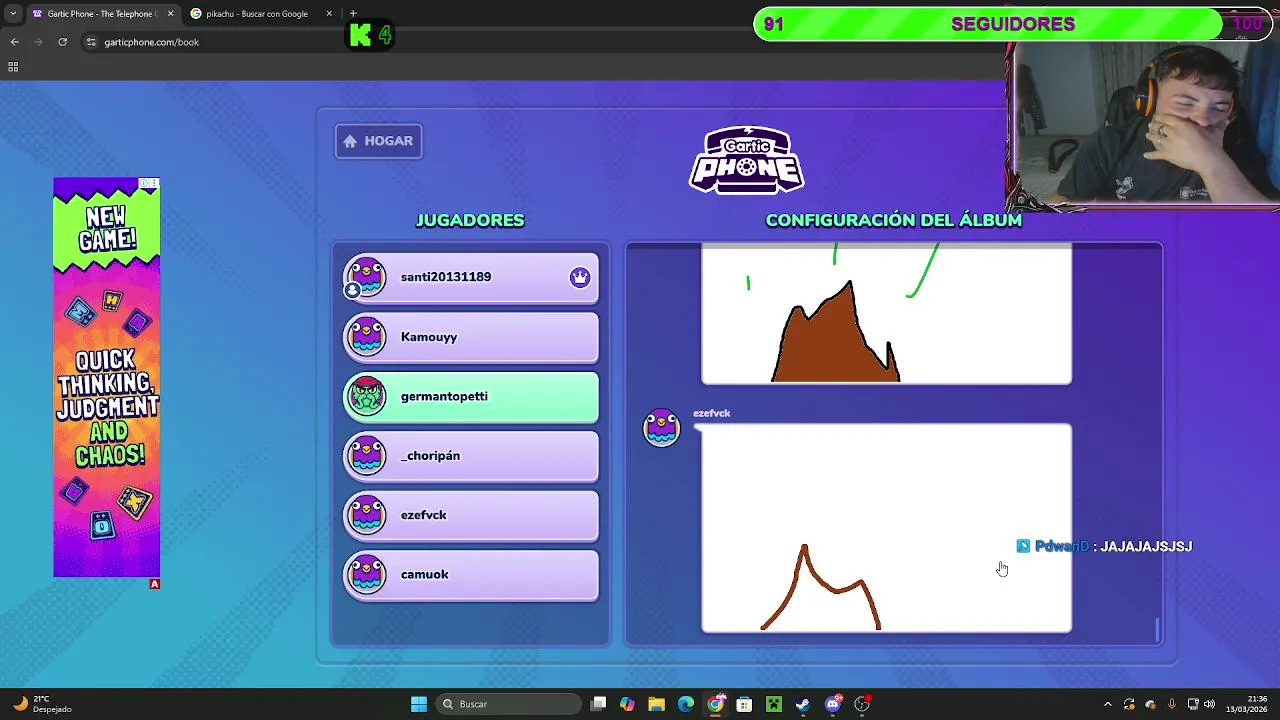The height and width of the screenshot is (720, 1280).
Task: Open Steam from the taskbar
Action: (803, 704)
